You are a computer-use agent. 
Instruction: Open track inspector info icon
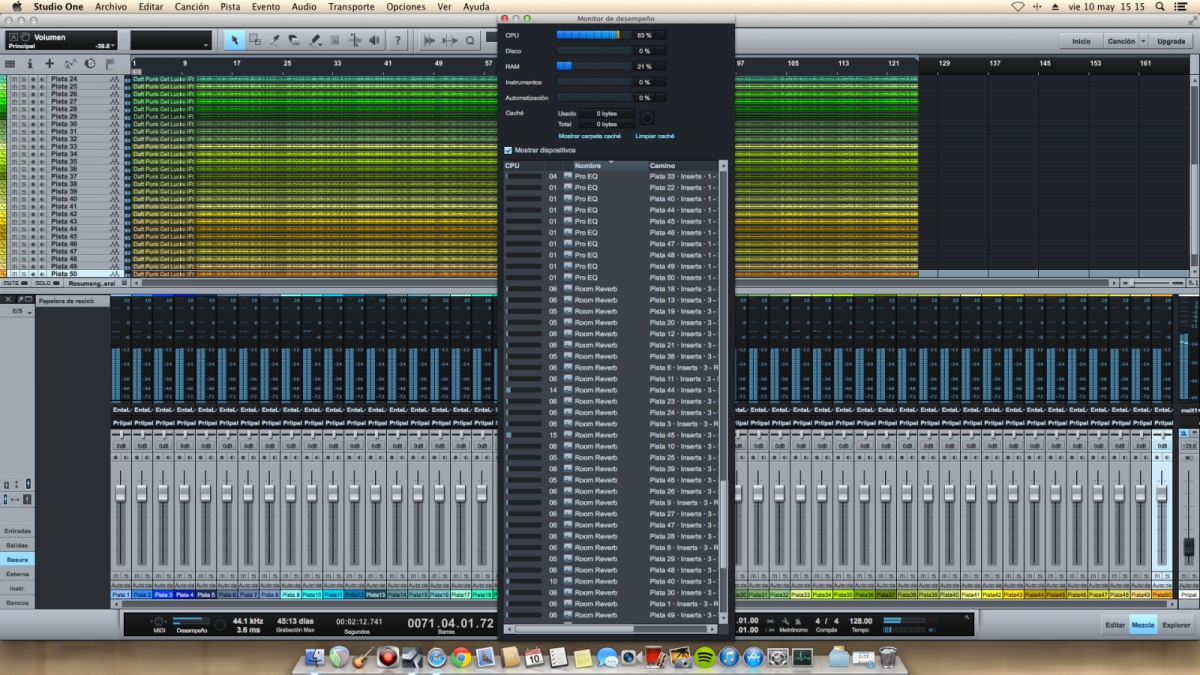click(x=30, y=63)
